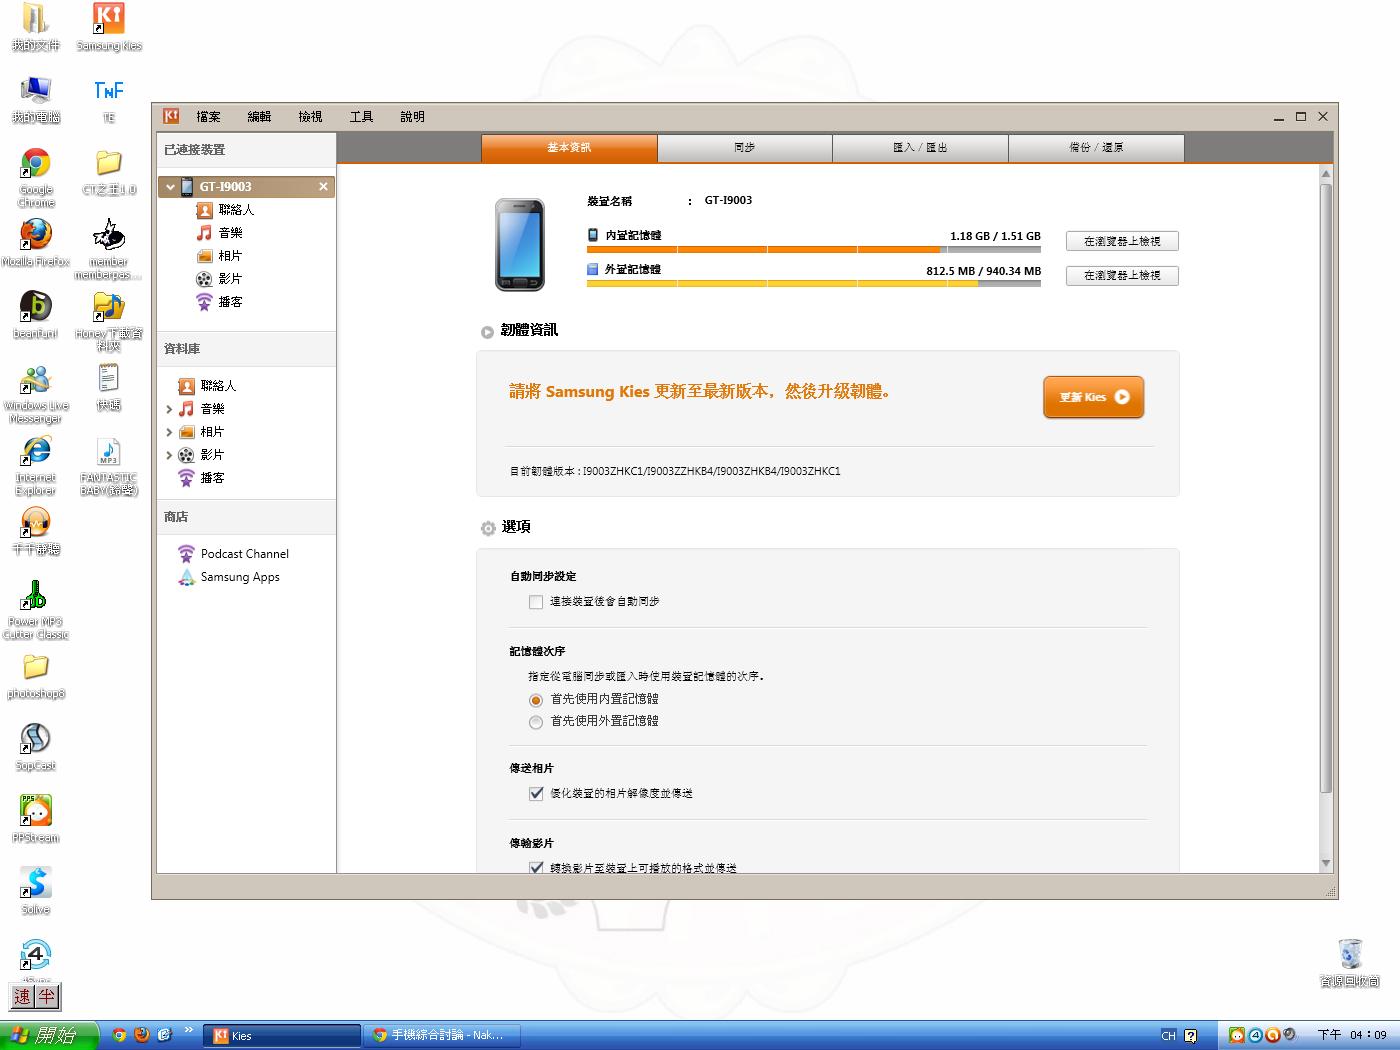1400x1050 pixels.
Task: Select the Internet Explorer desktop icon
Action: (36, 466)
